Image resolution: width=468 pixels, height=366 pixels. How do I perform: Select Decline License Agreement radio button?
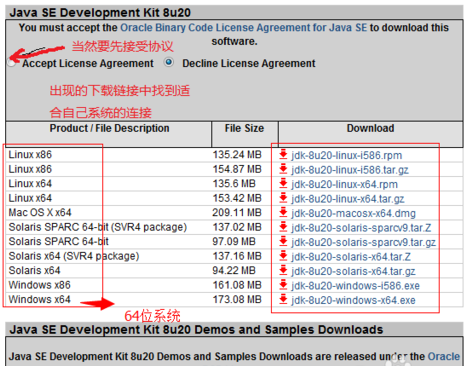pyautogui.click(x=169, y=62)
